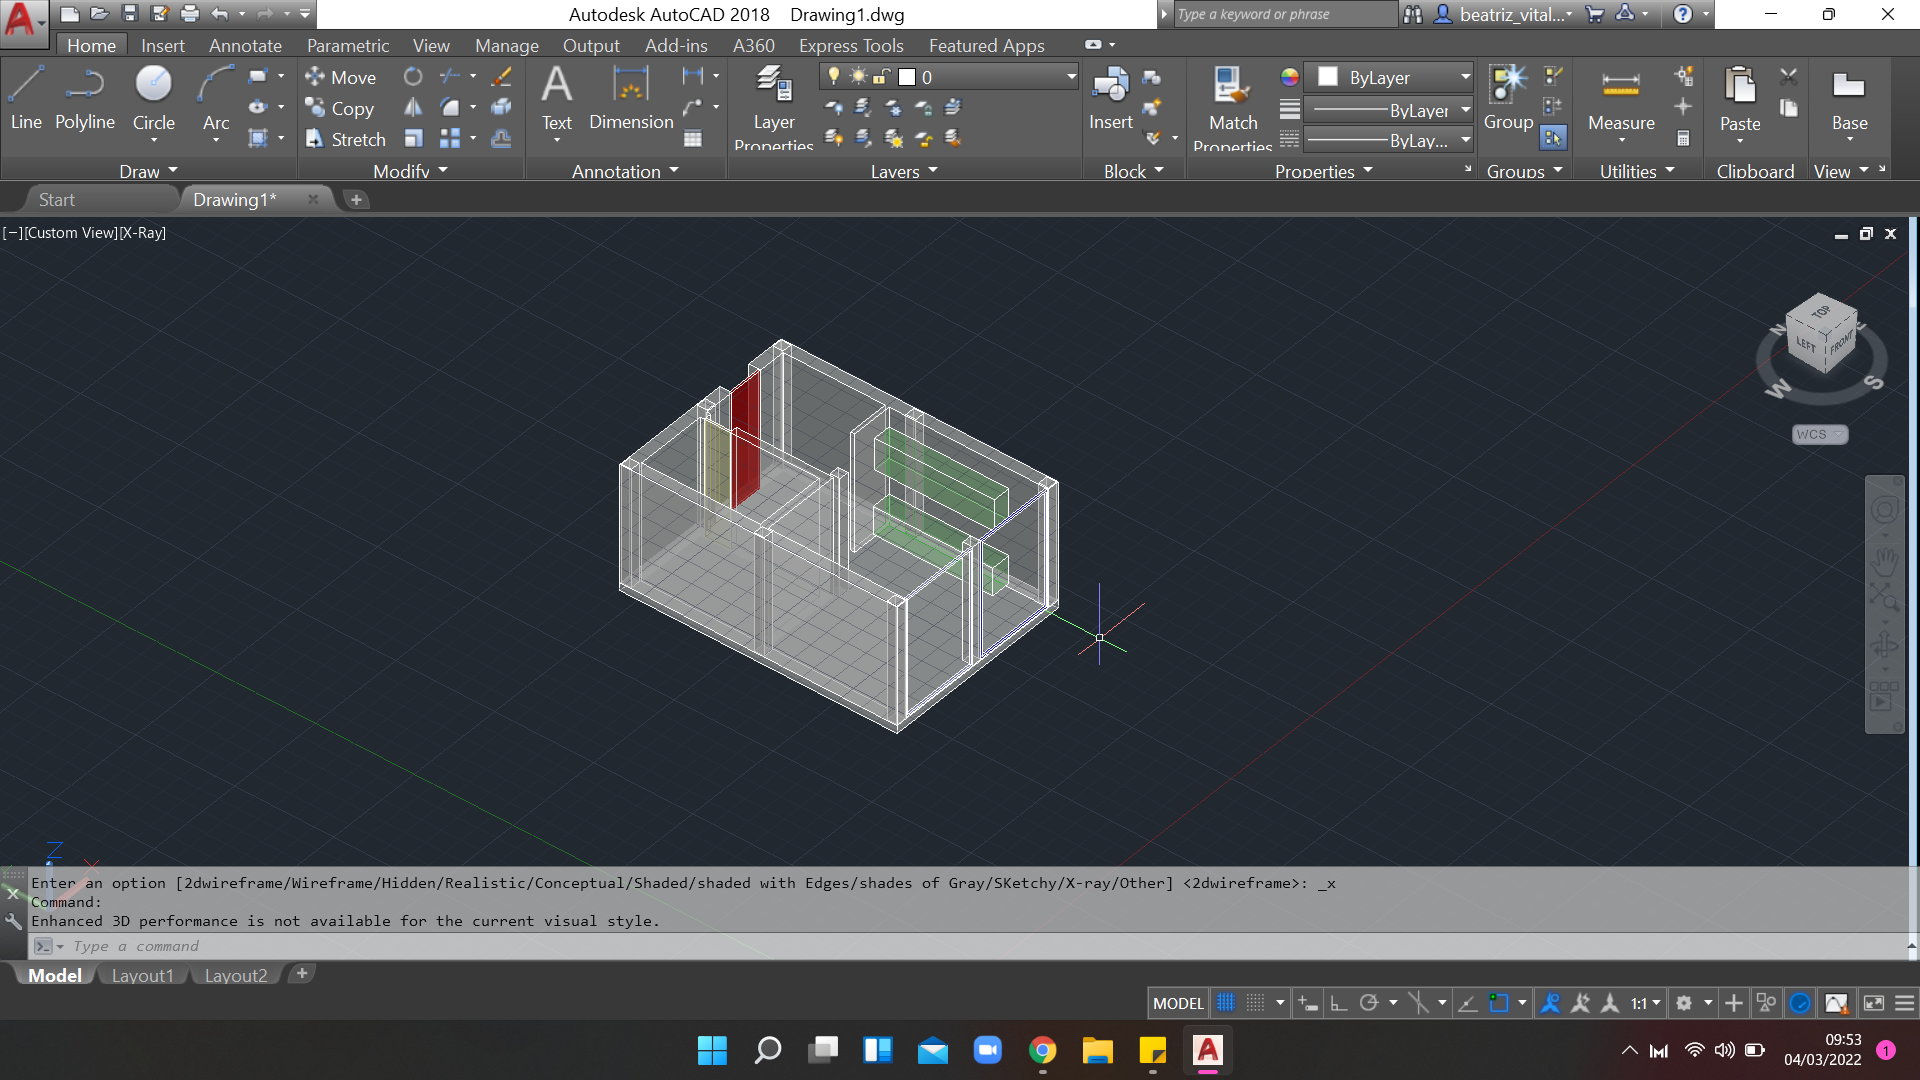This screenshot has width=1920, height=1080.
Task: Click the Custom View viewport label
Action: point(71,232)
